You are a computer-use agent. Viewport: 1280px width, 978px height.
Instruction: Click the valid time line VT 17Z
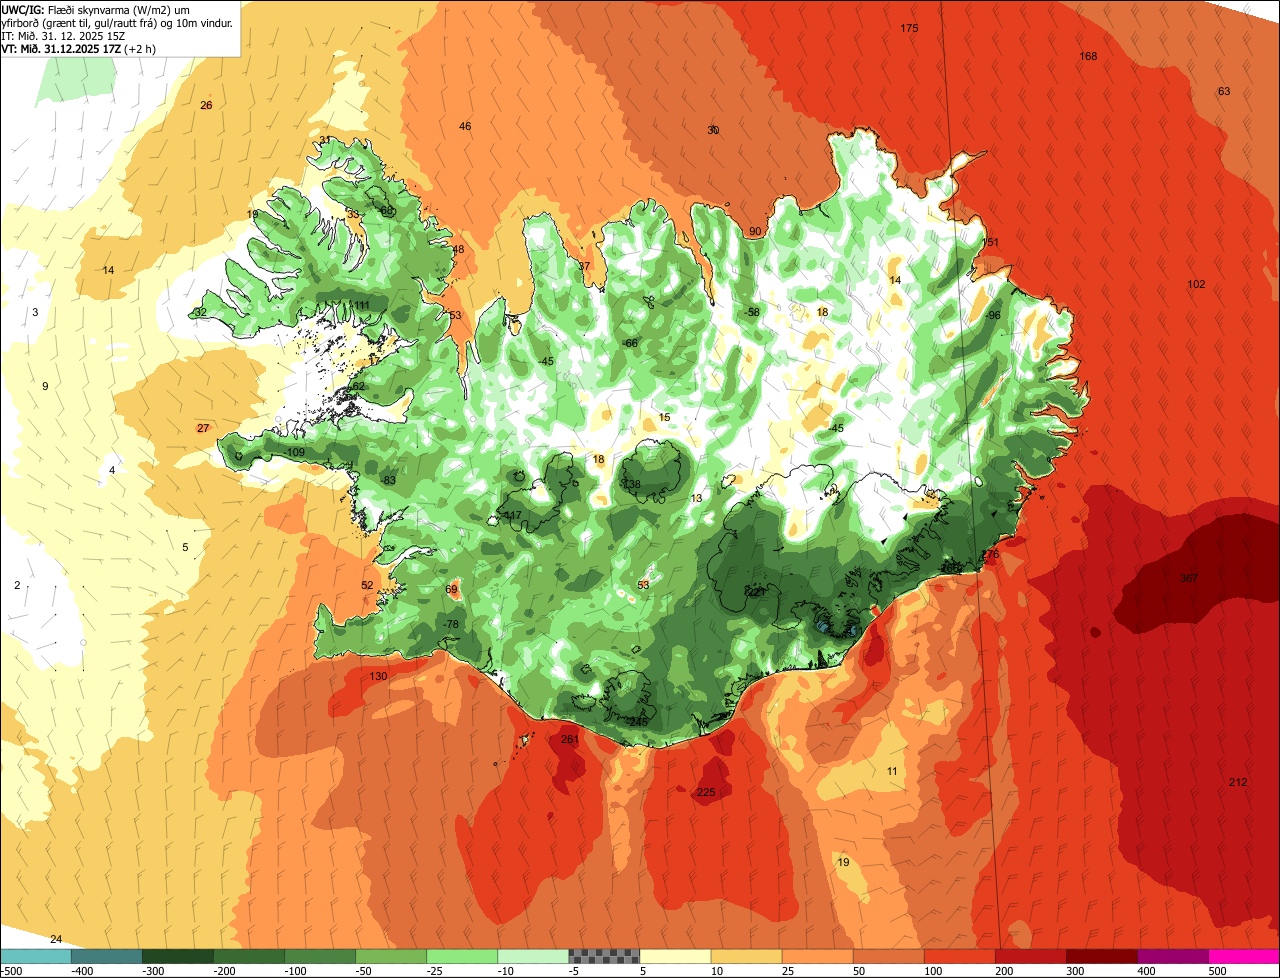[x=78, y=48]
